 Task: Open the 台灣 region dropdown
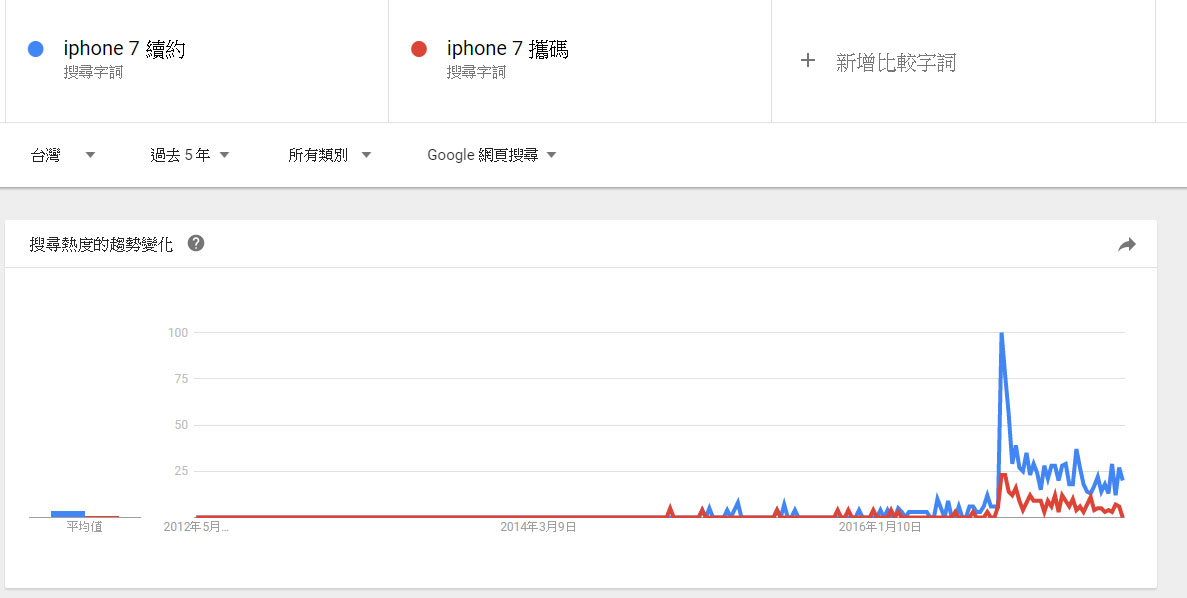pos(62,155)
